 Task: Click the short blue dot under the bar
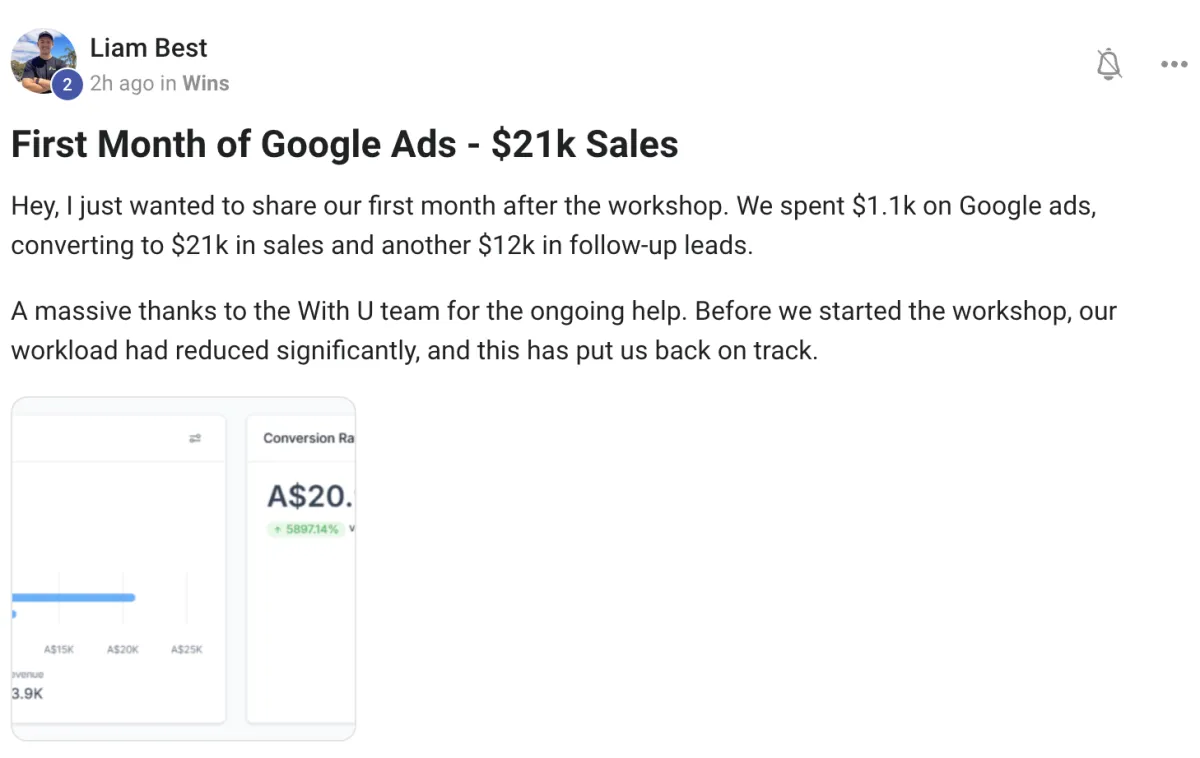click(14, 614)
